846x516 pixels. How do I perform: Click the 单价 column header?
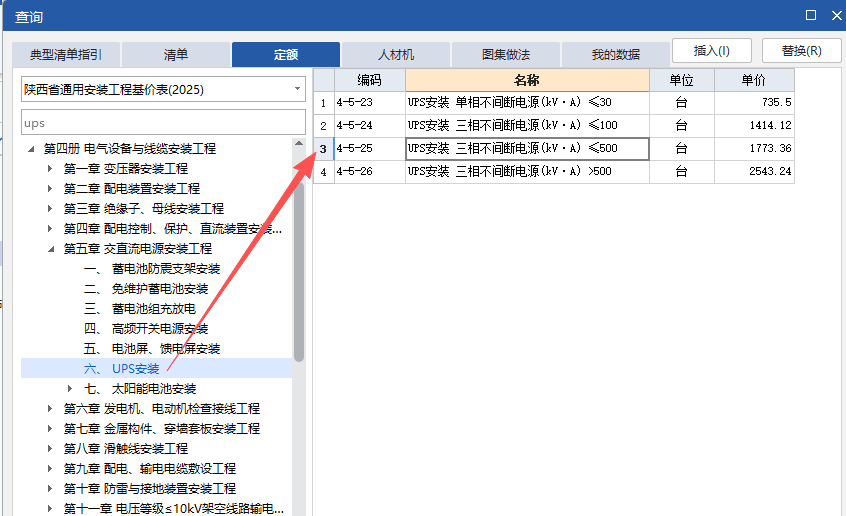(x=754, y=80)
